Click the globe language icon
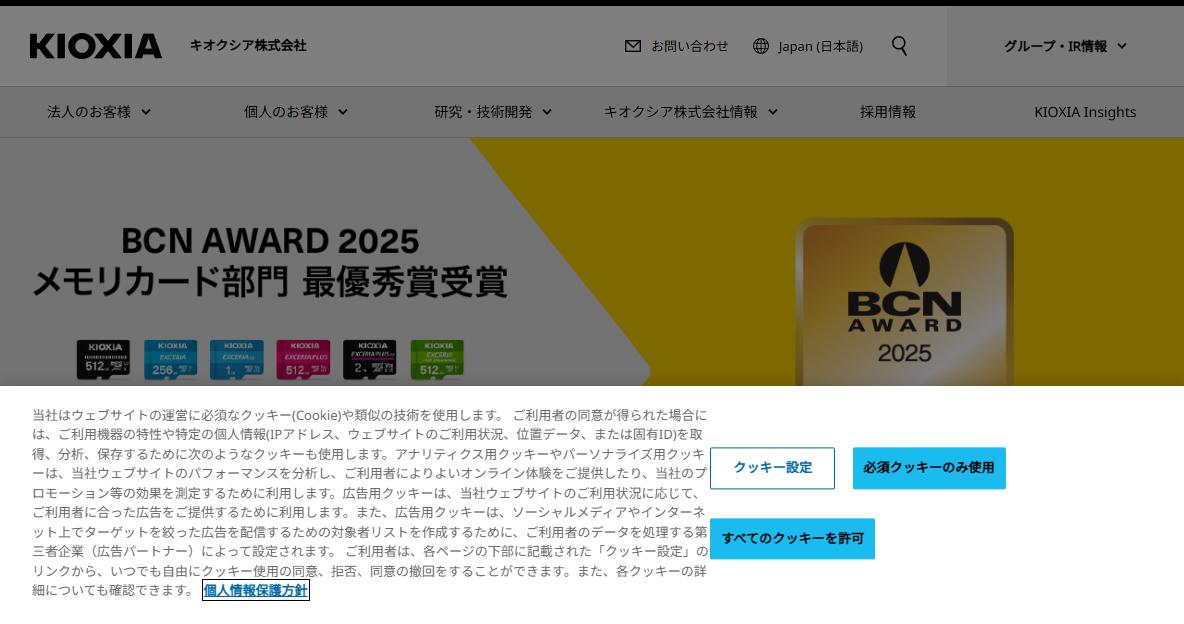 pos(761,46)
